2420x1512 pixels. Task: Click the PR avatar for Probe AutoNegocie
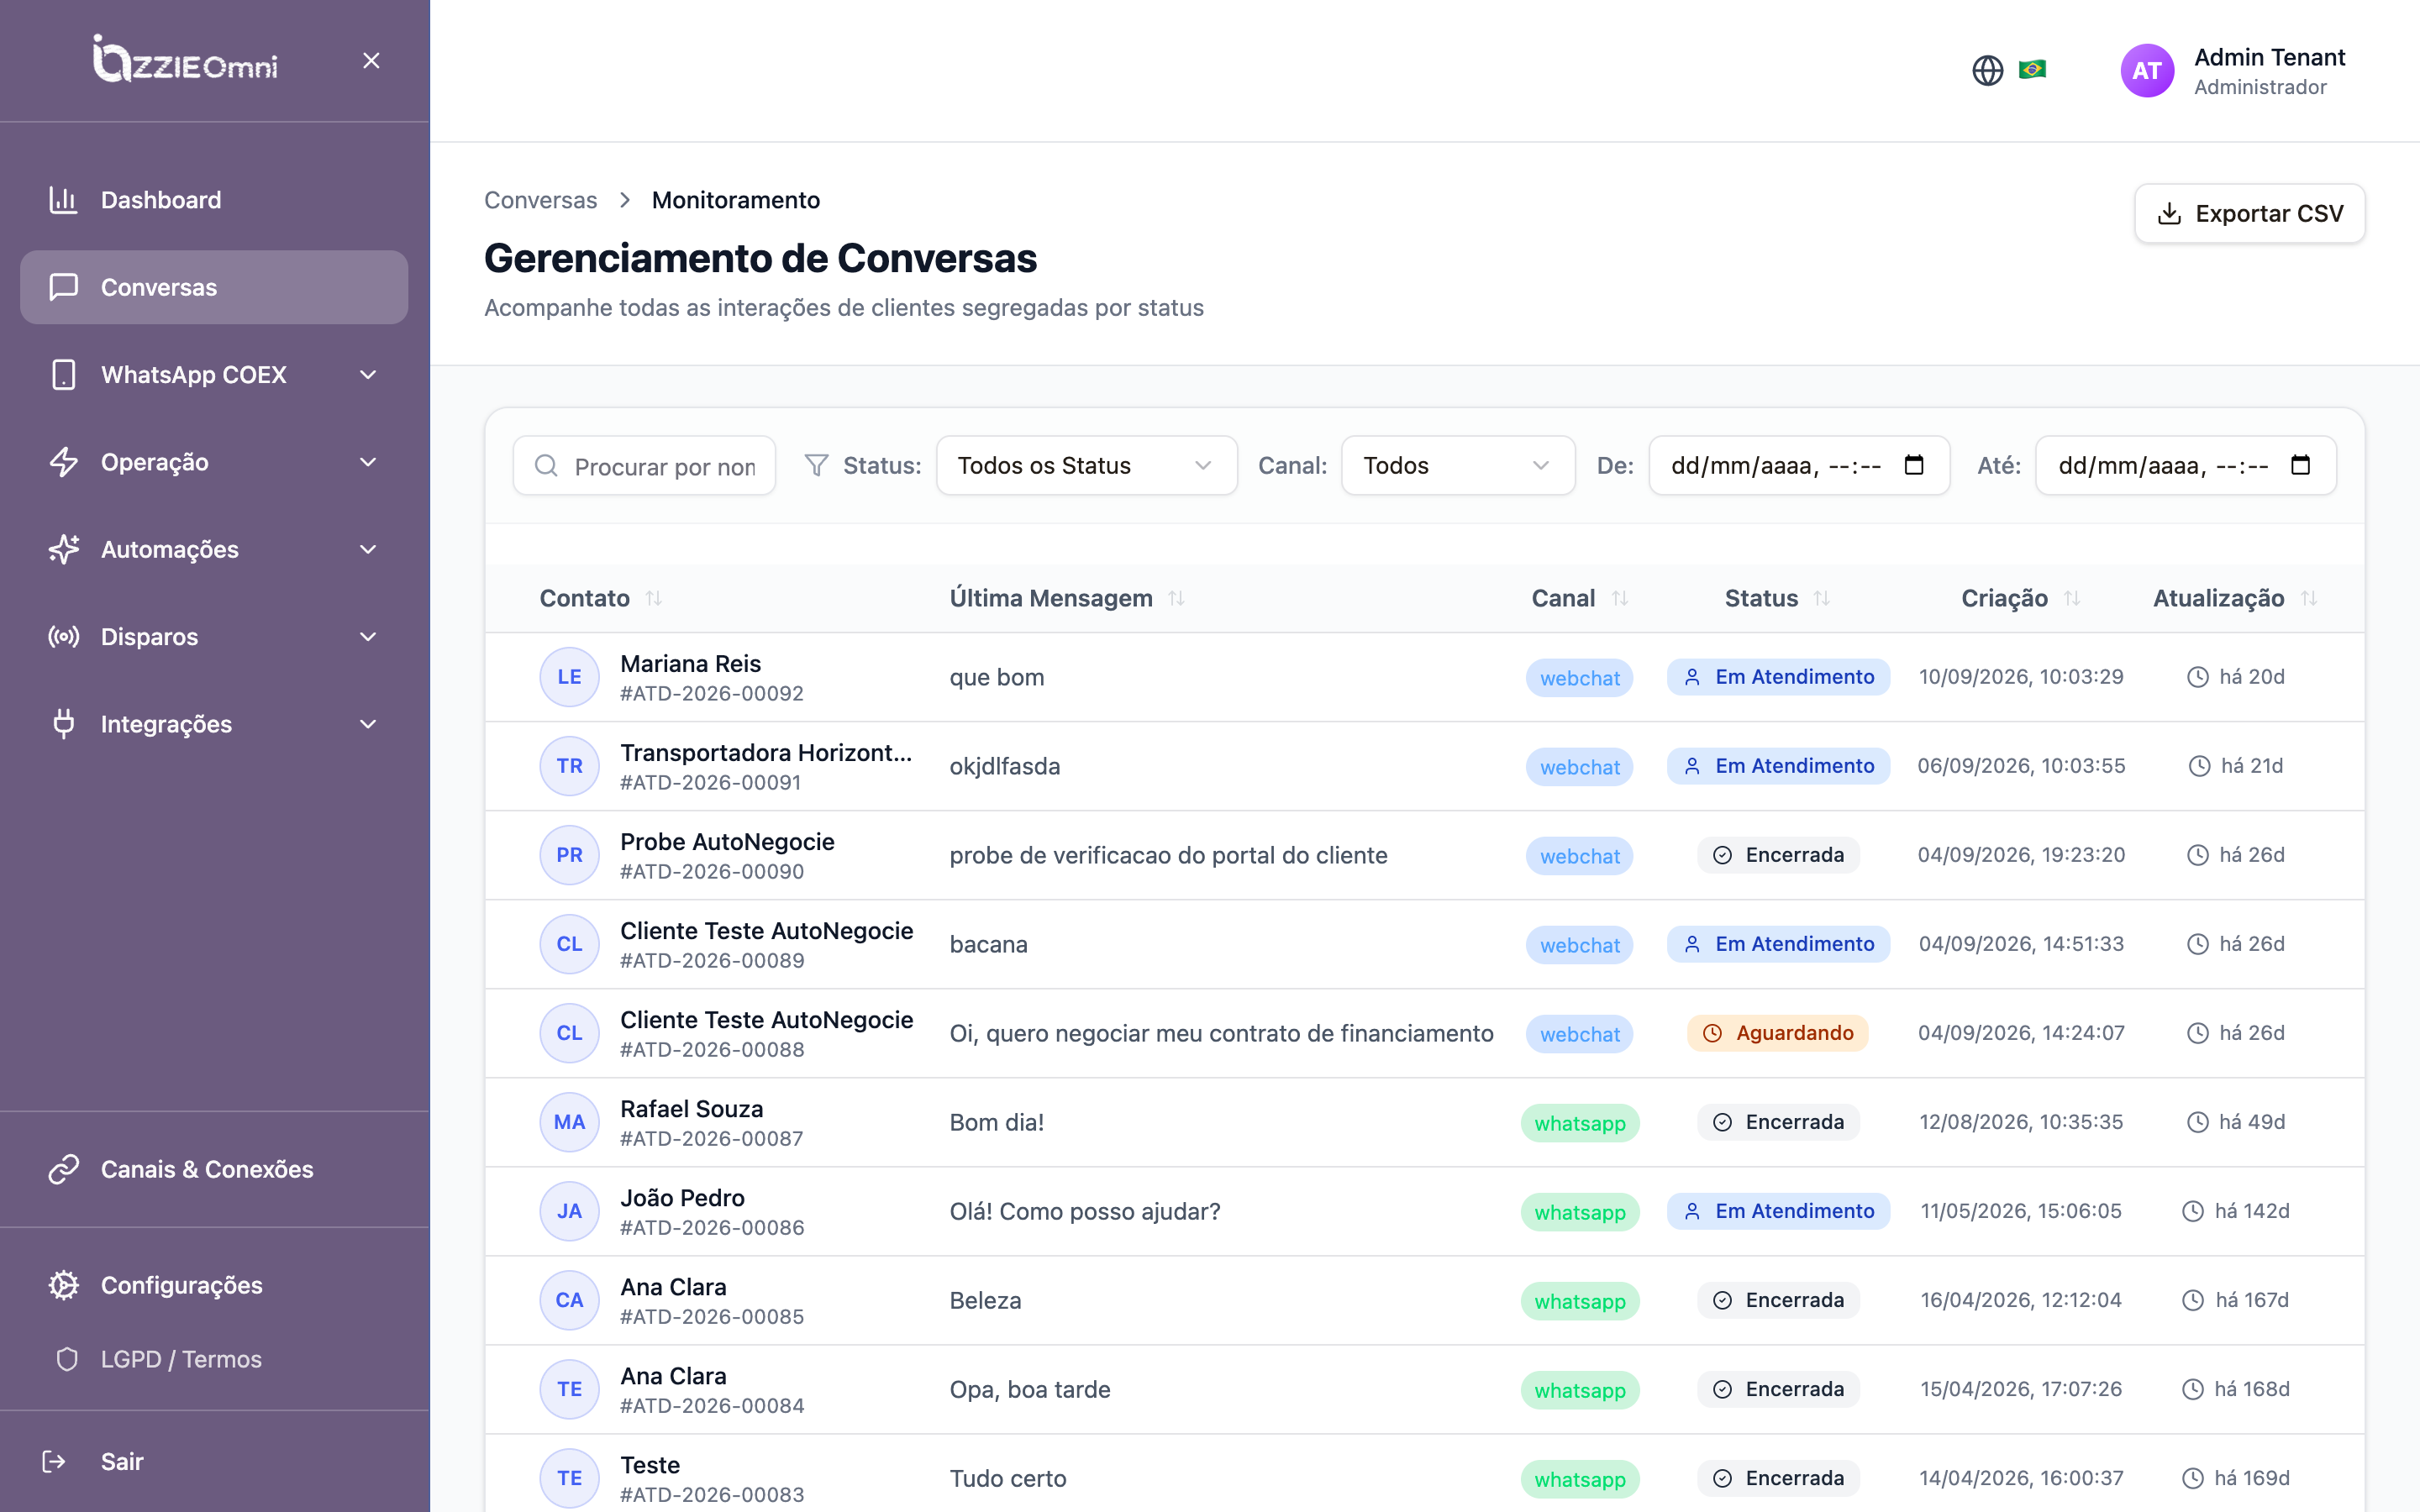click(x=569, y=855)
